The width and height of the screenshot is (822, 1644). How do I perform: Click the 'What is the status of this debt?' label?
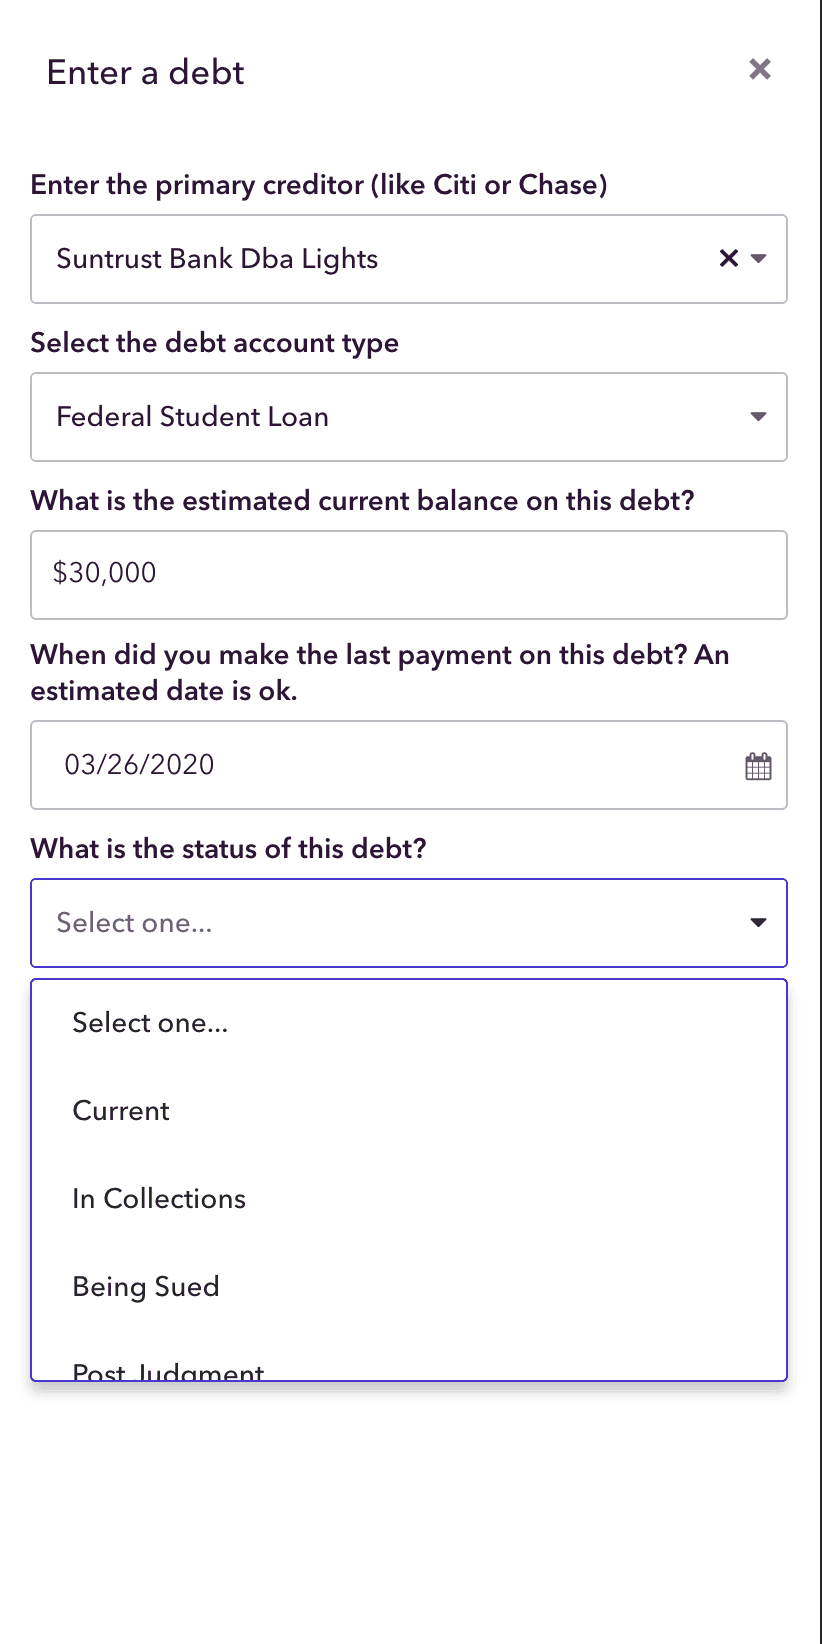coord(229,849)
